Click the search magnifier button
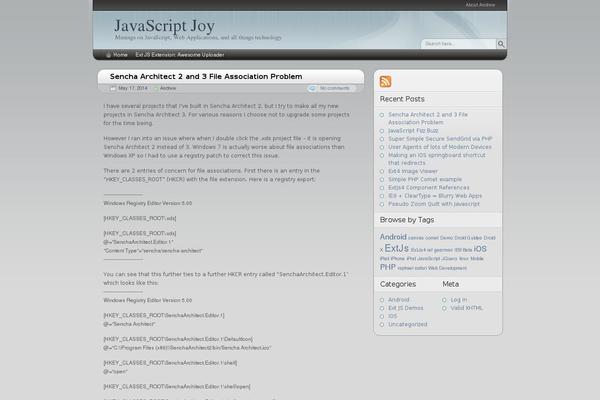This screenshot has height=400, width=600. 501,44
